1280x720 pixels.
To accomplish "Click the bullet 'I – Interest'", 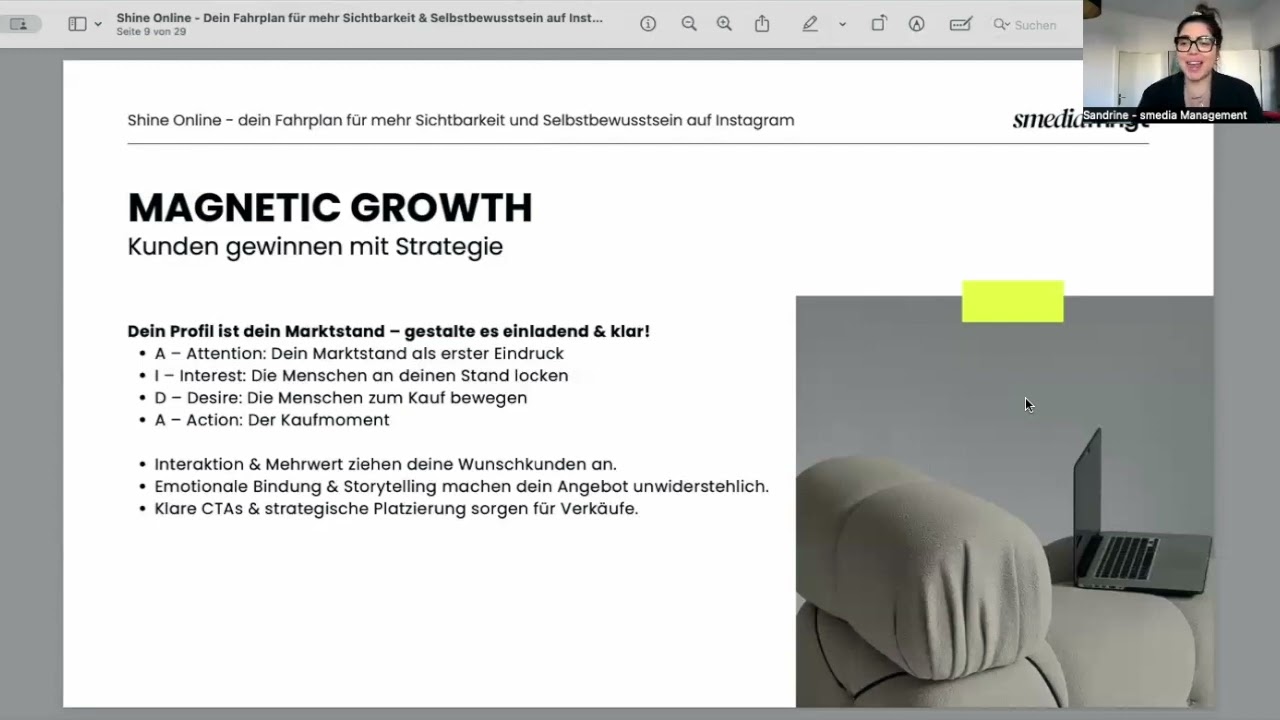I will point(361,376).
